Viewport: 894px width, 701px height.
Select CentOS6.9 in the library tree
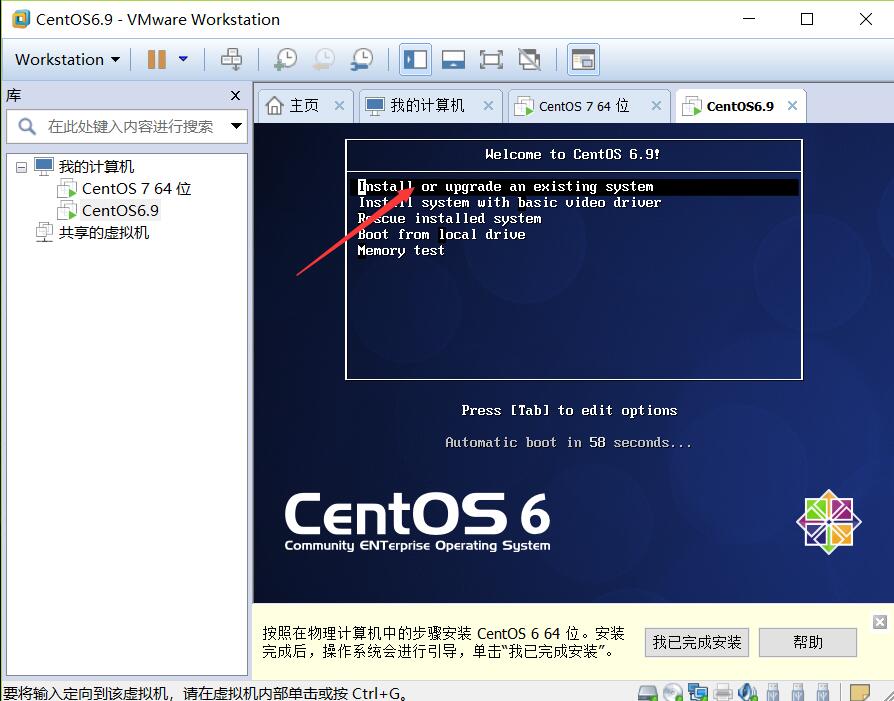[x=120, y=210]
